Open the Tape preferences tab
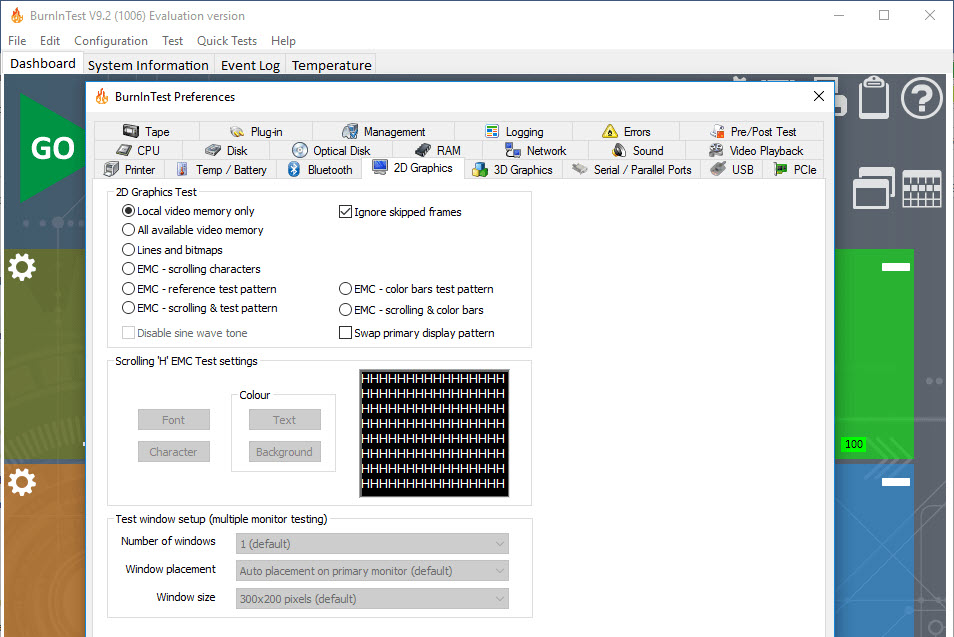954x637 pixels. [147, 131]
